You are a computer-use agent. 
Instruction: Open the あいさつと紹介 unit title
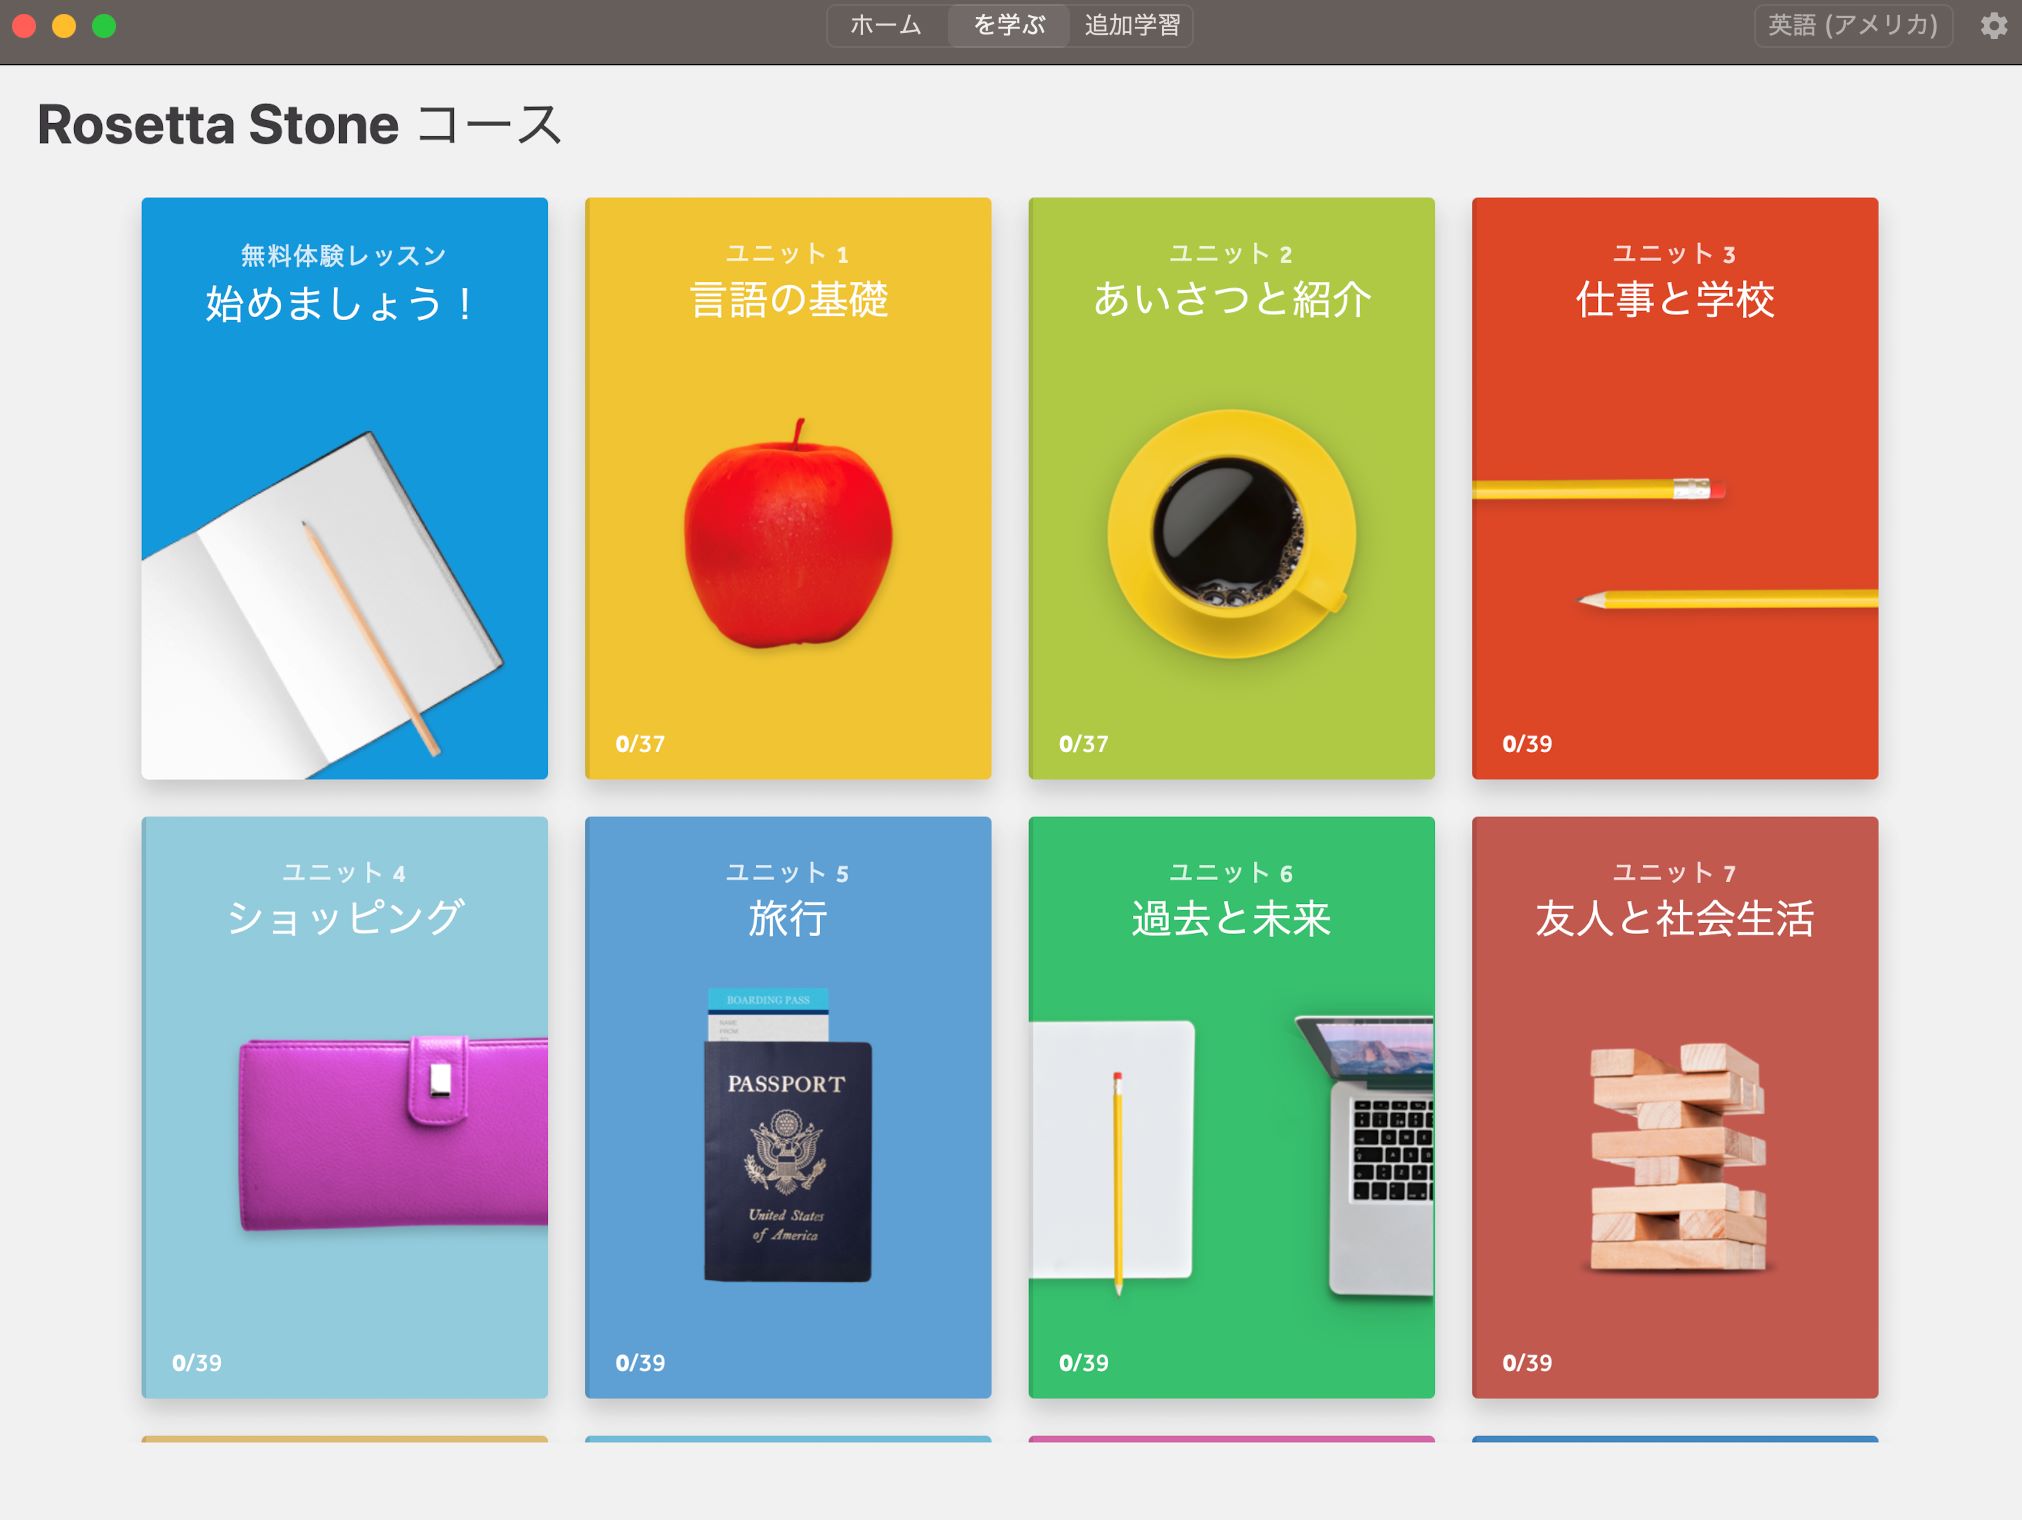coord(1231,299)
